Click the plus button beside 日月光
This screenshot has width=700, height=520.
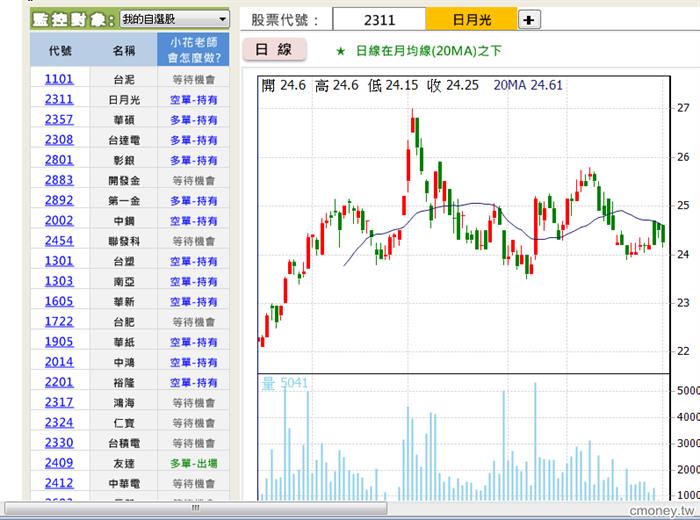529,20
